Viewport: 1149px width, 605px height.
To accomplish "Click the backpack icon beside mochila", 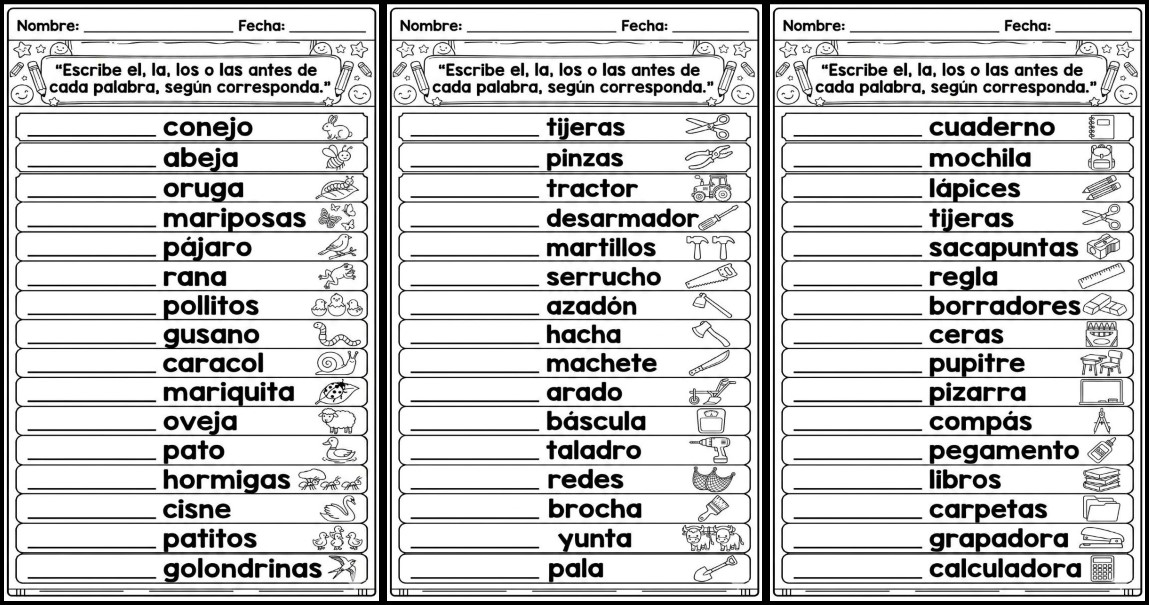I will pyautogui.click(x=1099, y=157).
